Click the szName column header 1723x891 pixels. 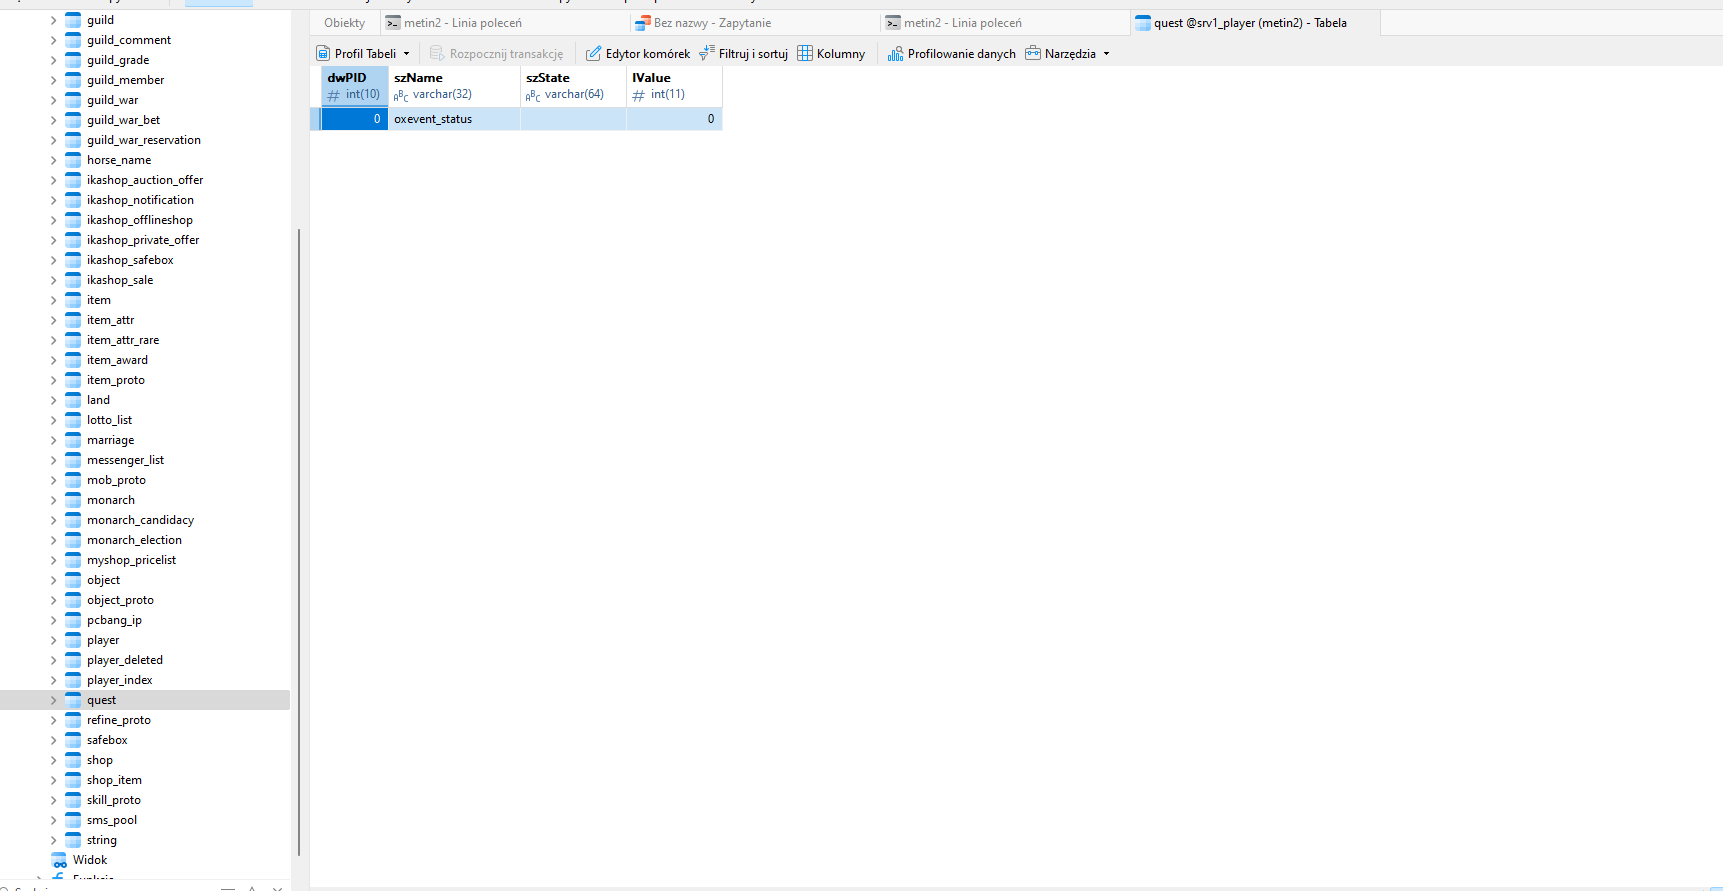[x=454, y=86]
